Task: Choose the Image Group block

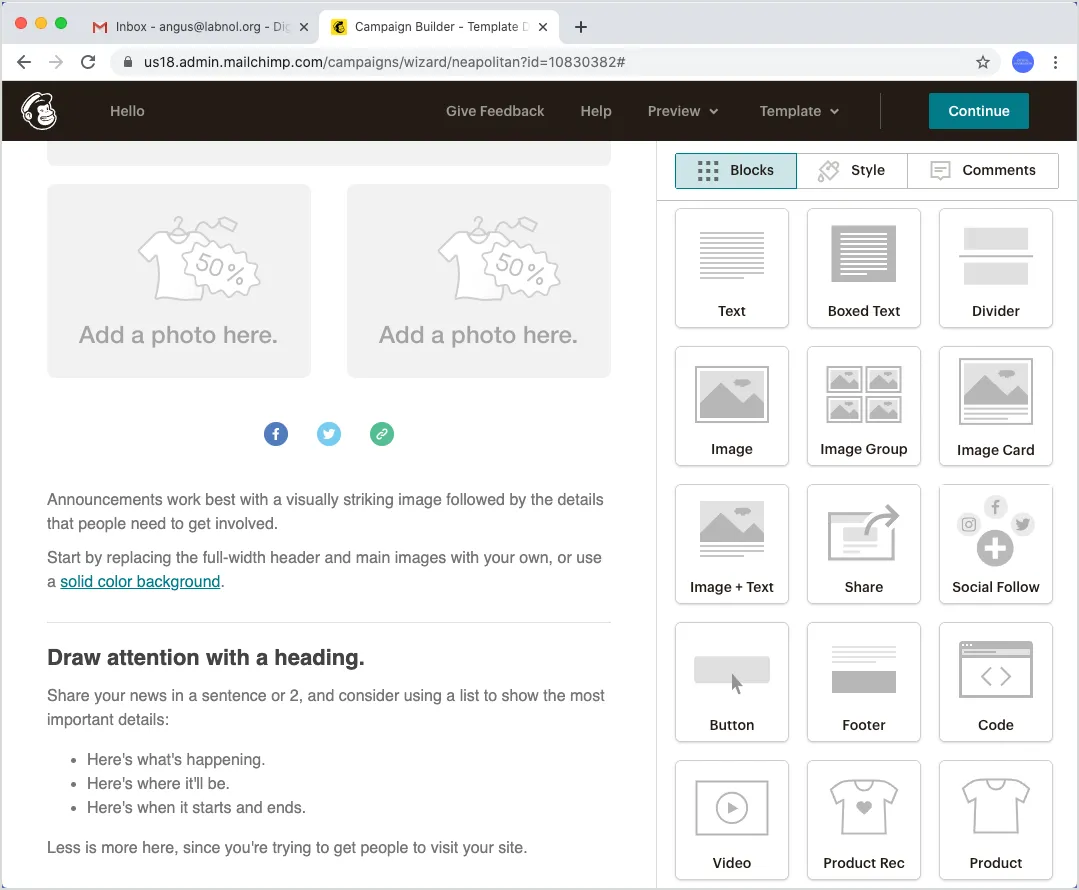Action: click(863, 406)
